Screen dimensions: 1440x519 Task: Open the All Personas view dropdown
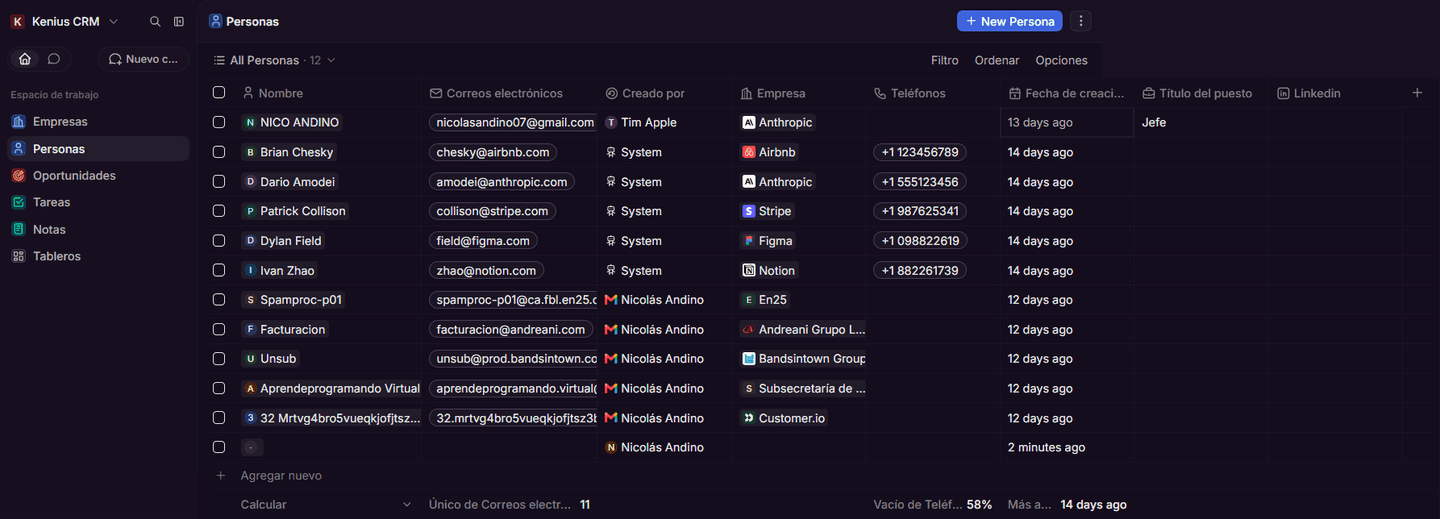274,60
